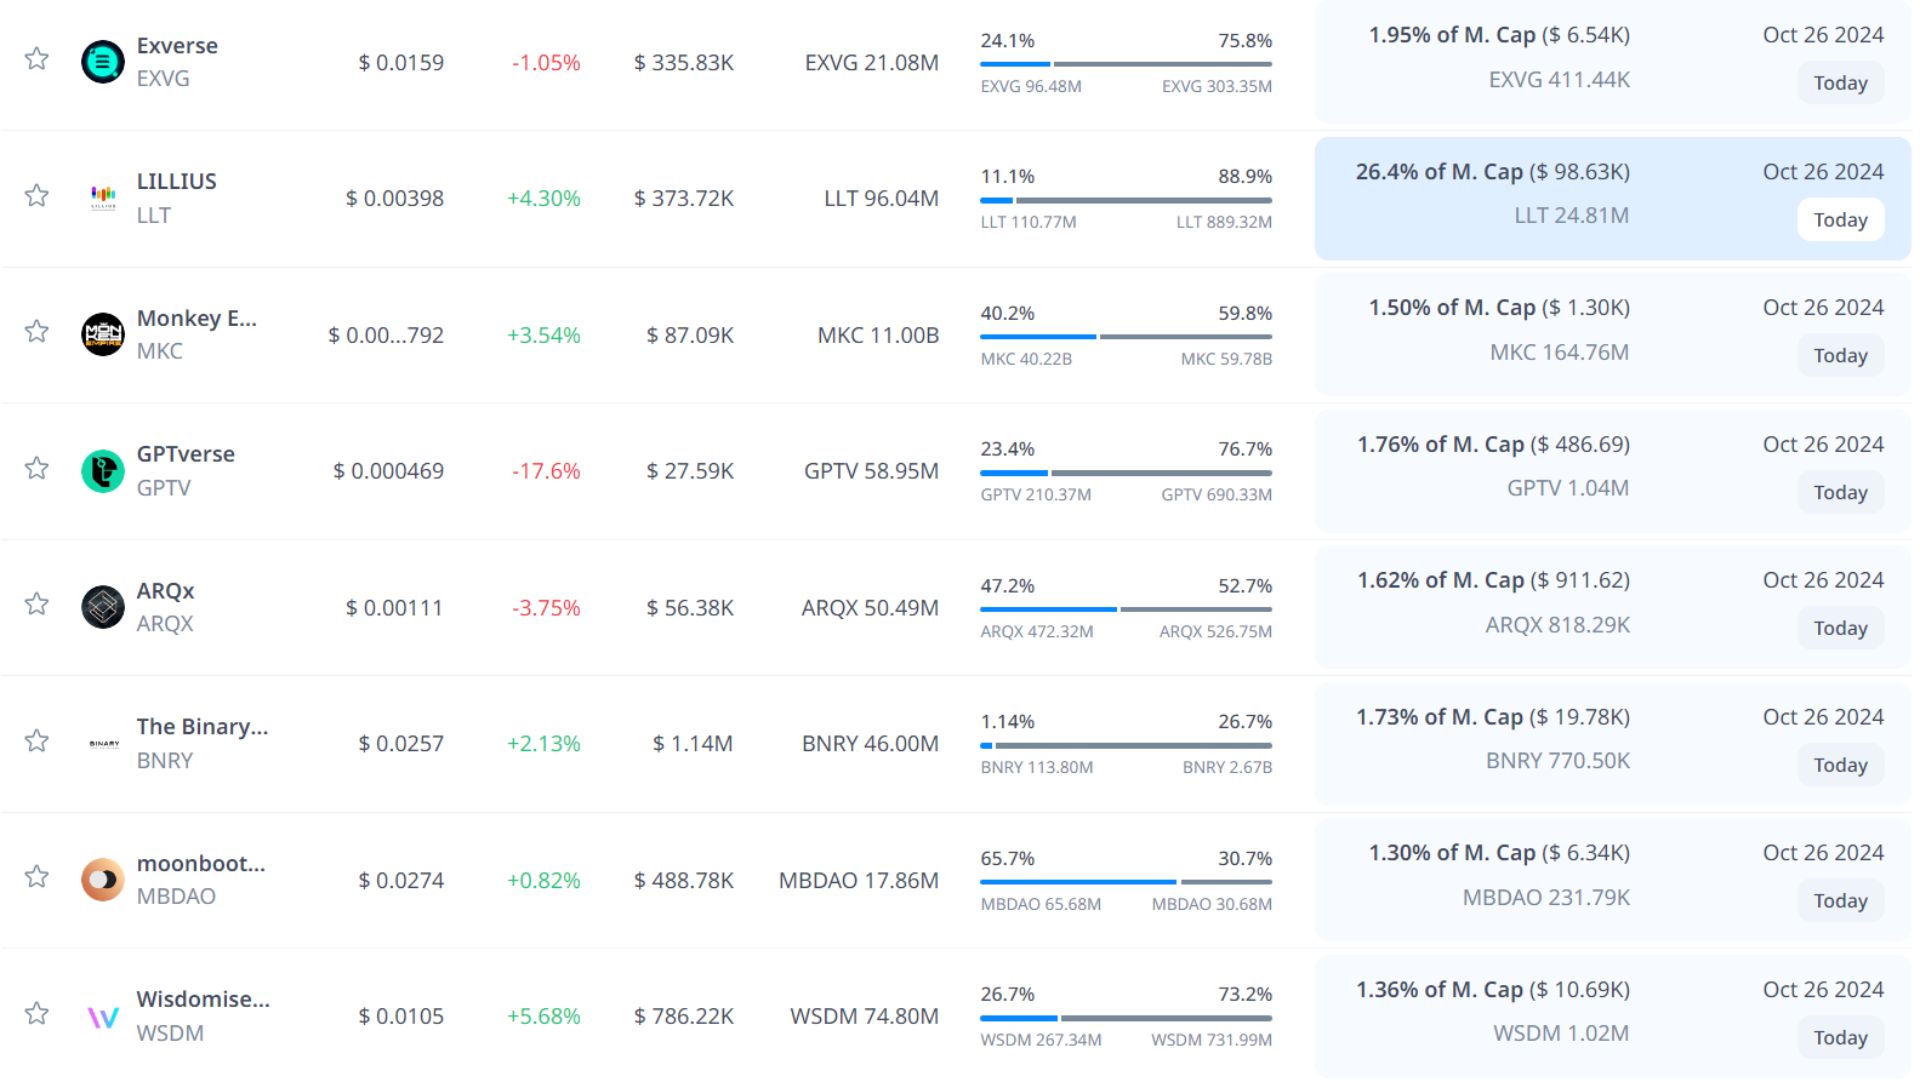Click the Wisdomise W logo icon

click(102, 1017)
